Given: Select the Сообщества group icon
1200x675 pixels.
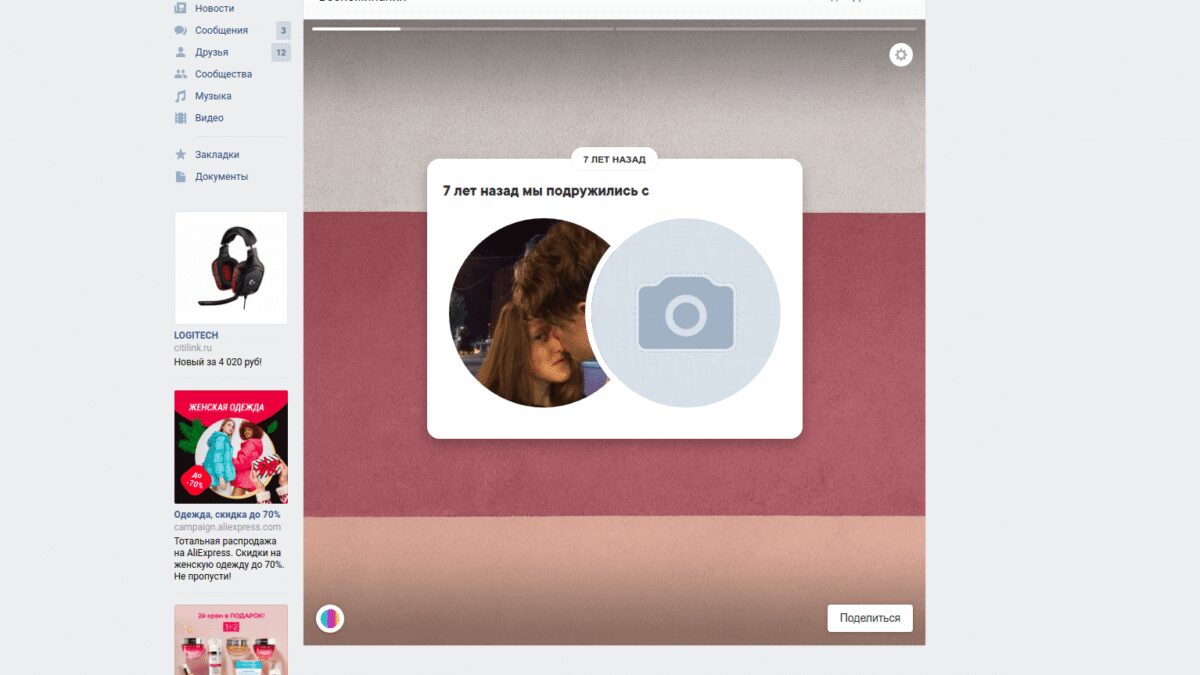Looking at the screenshot, I should [x=181, y=74].
